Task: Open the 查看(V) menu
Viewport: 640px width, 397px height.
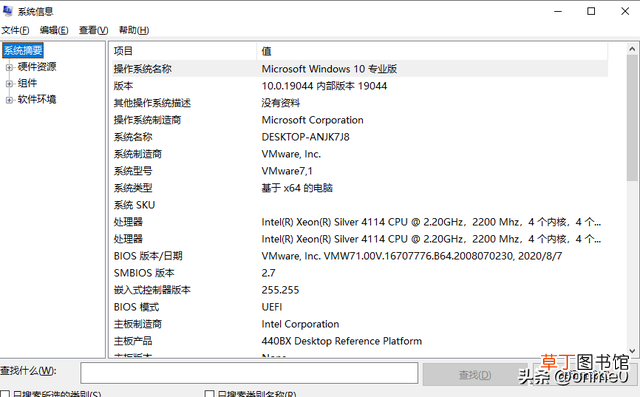Action: tap(93, 30)
